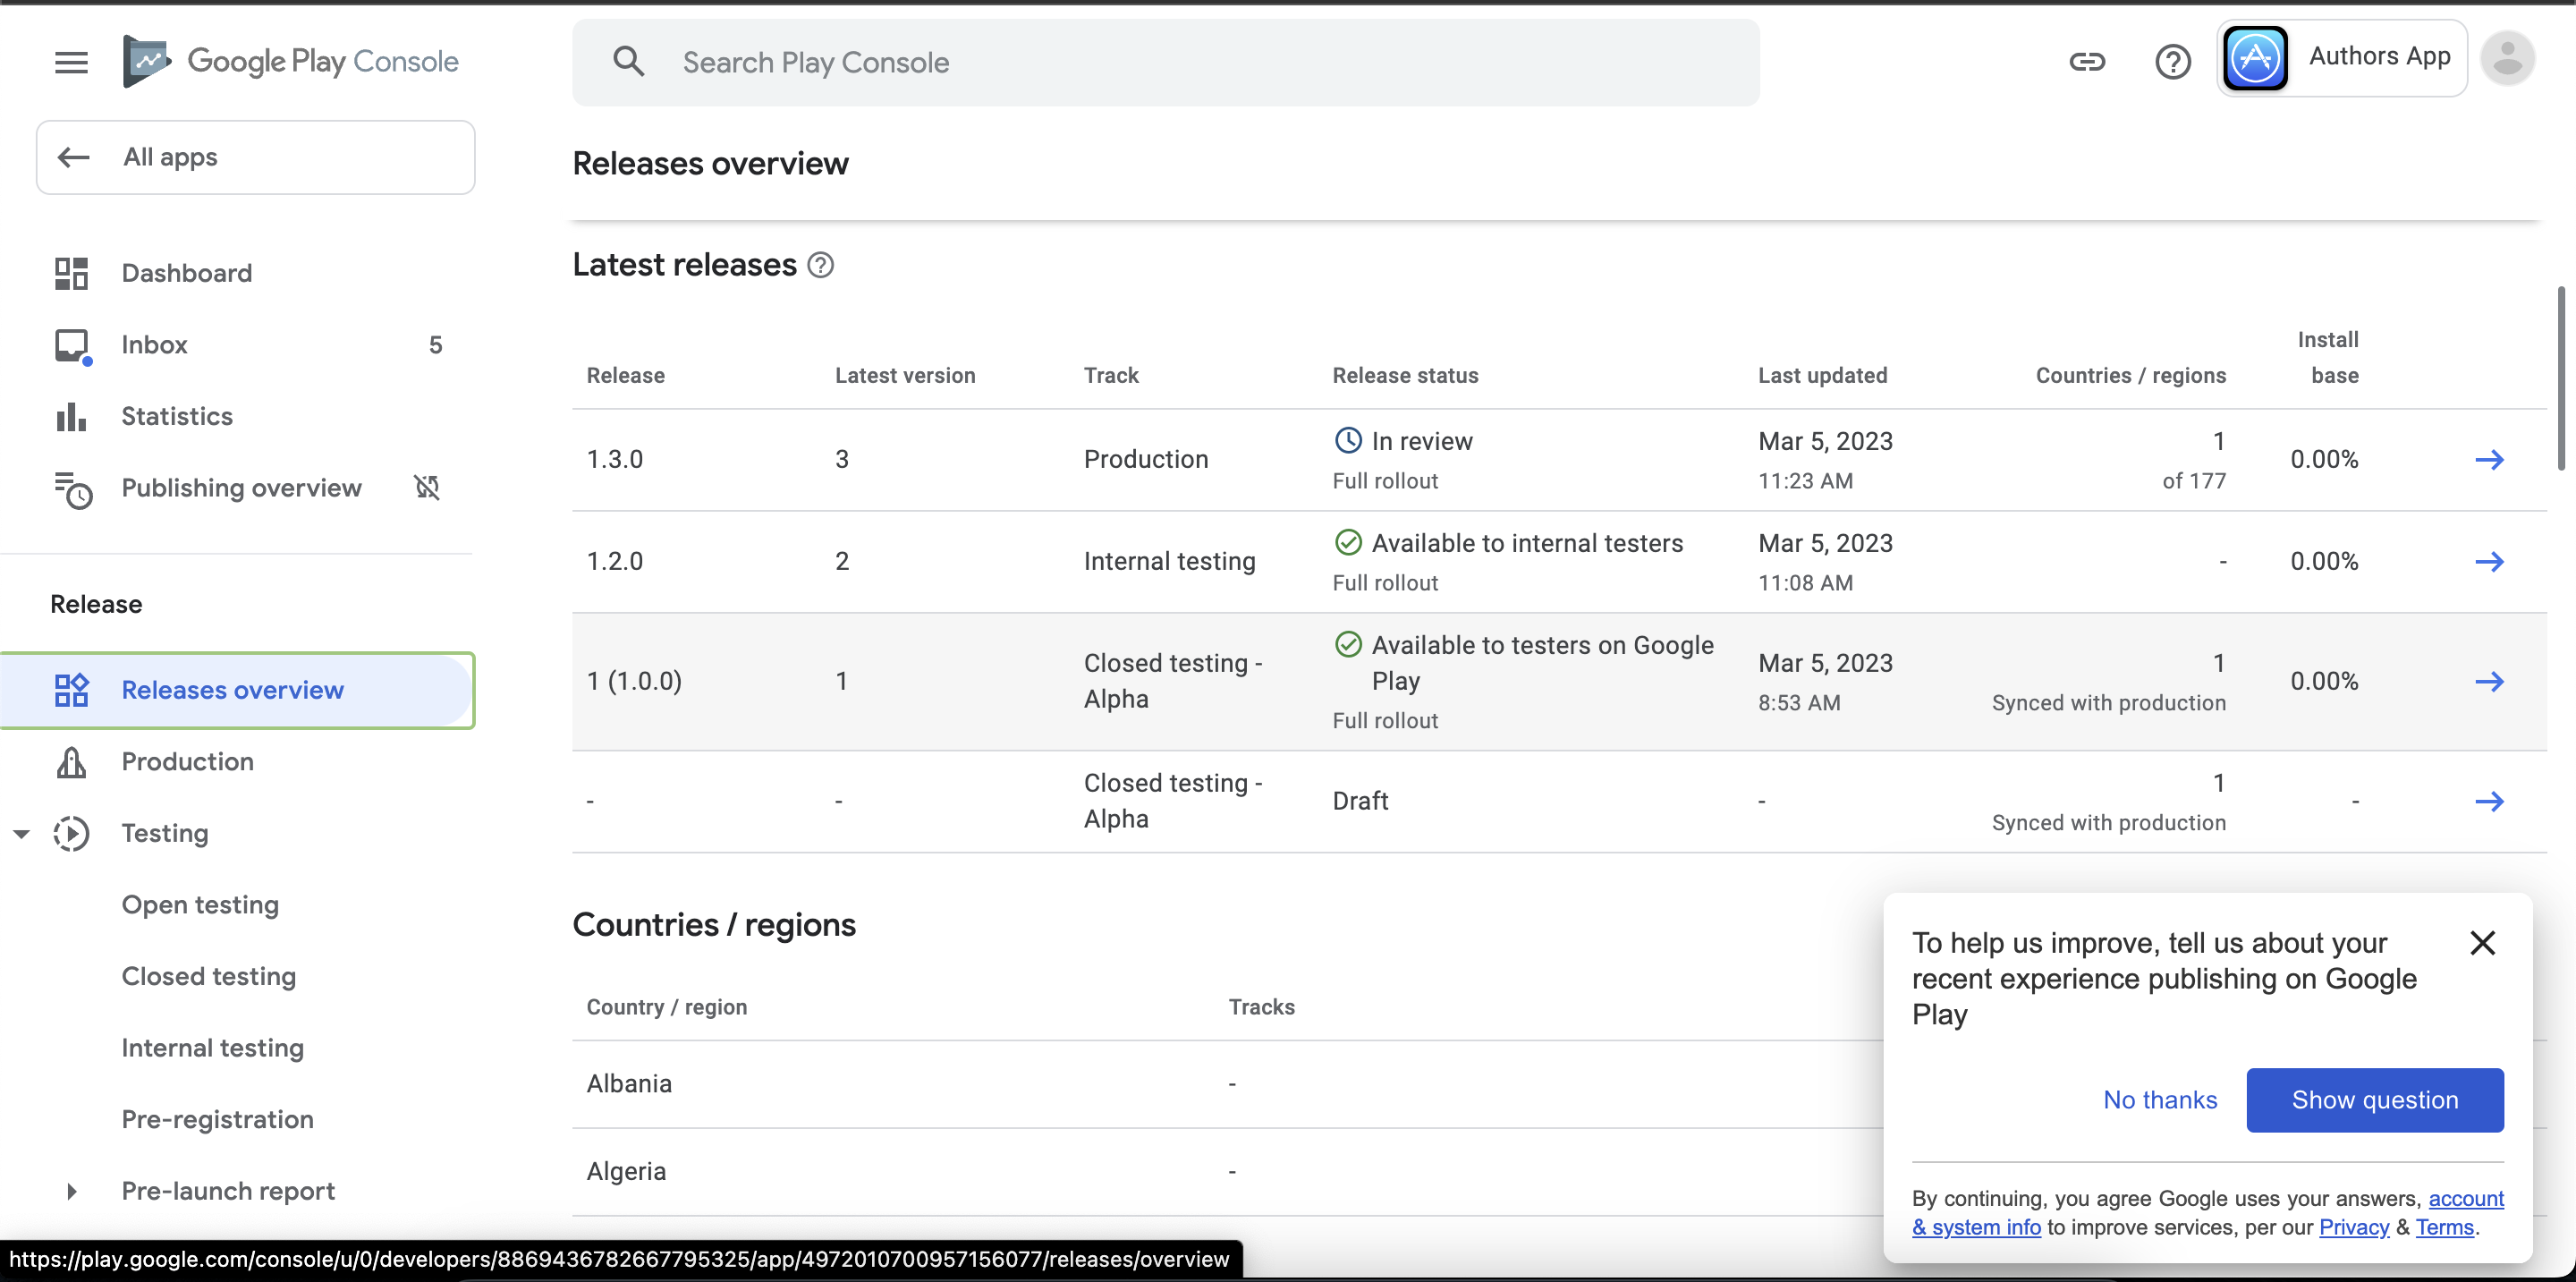Image resolution: width=2576 pixels, height=1282 pixels.
Task: Click the Google Play Console logo
Action: click(290, 61)
